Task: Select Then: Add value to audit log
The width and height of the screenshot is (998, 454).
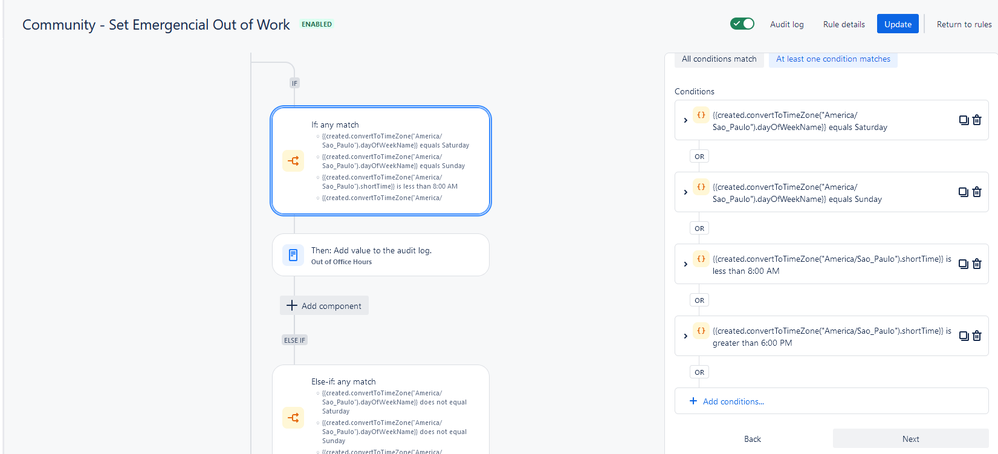Action: [x=381, y=255]
